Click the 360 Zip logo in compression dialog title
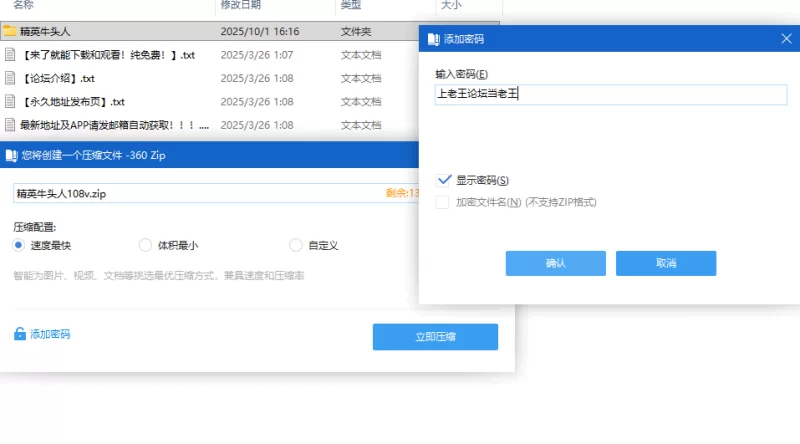This screenshot has height=444, width=800. 11,155
